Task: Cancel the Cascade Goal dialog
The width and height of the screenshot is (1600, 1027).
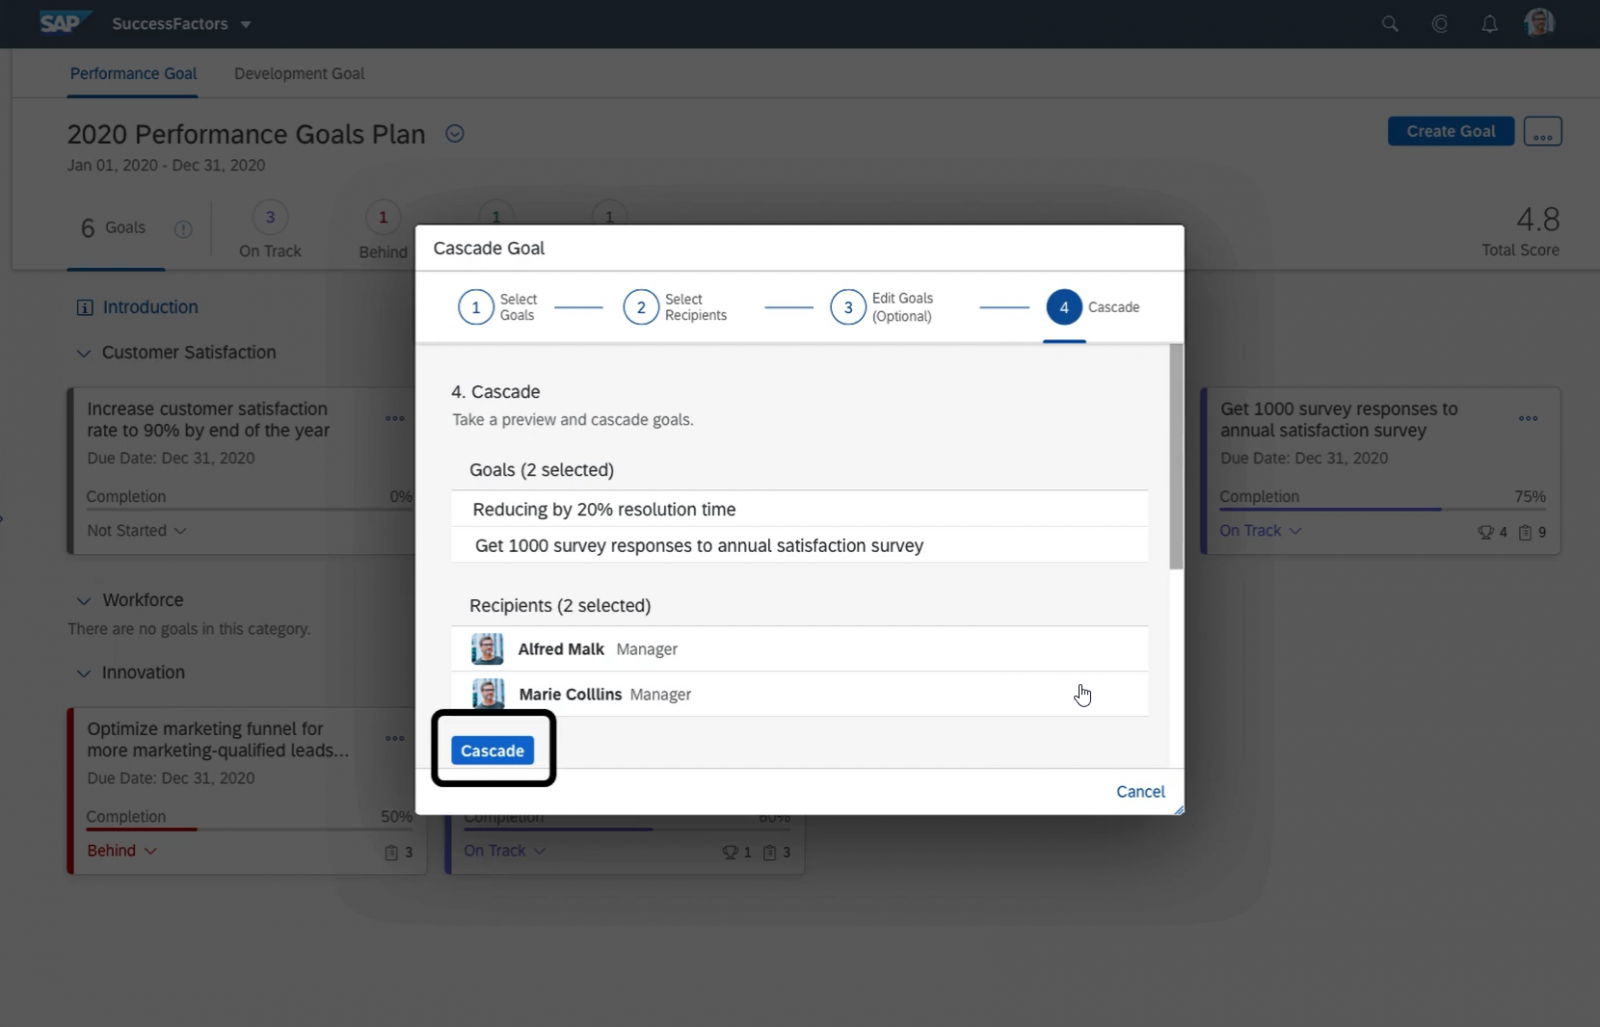Action: 1140,791
